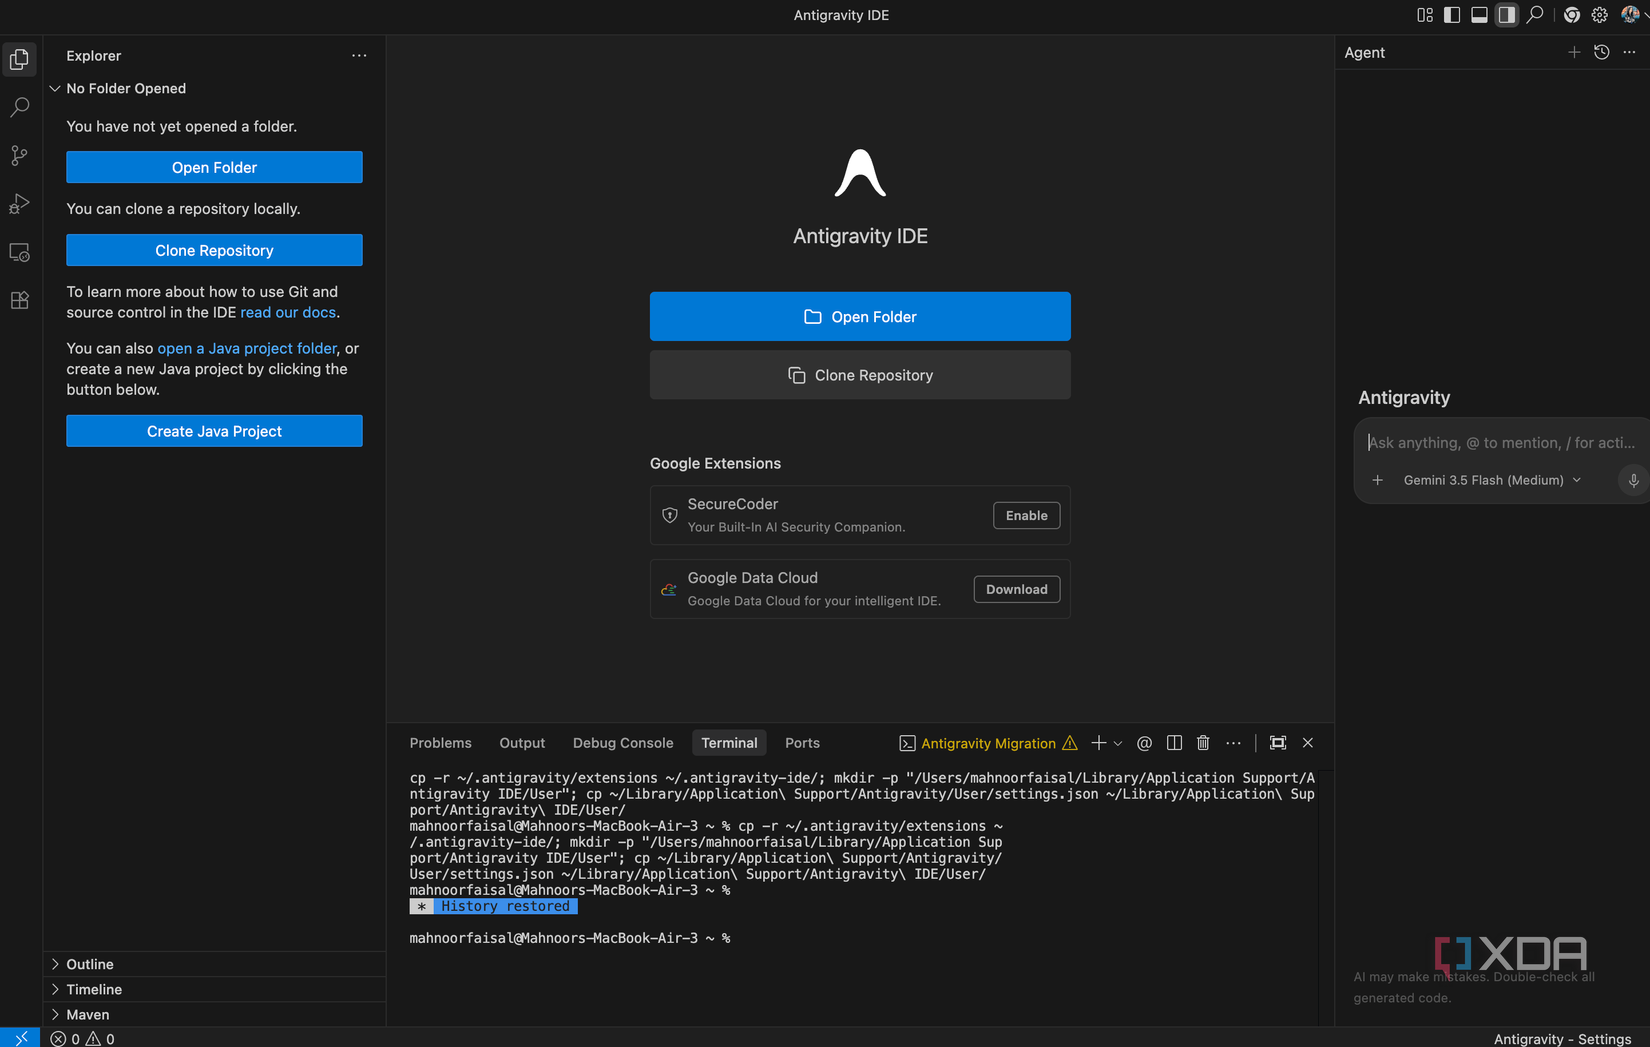This screenshot has width=1650, height=1047.
Task: Click the center blue Open Folder button
Action: [x=860, y=317]
